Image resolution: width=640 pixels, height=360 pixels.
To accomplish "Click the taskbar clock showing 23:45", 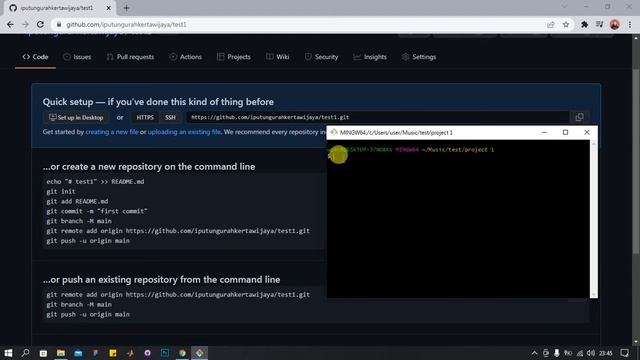I will (x=606, y=353).
